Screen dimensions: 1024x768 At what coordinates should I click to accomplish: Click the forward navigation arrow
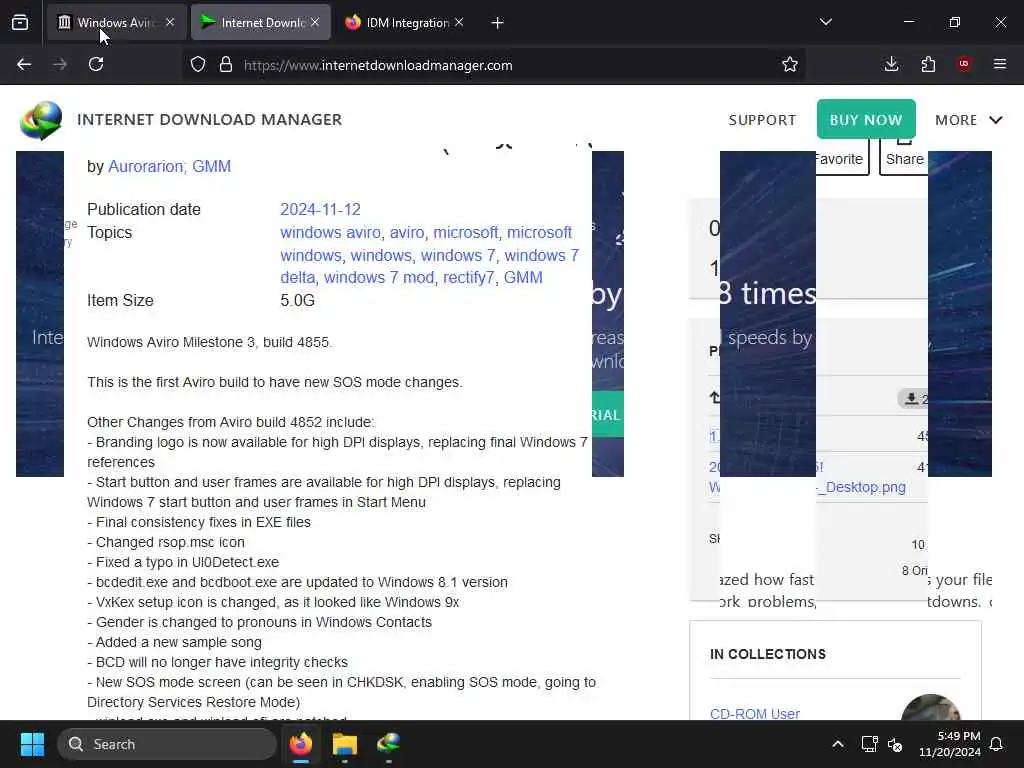60,64
